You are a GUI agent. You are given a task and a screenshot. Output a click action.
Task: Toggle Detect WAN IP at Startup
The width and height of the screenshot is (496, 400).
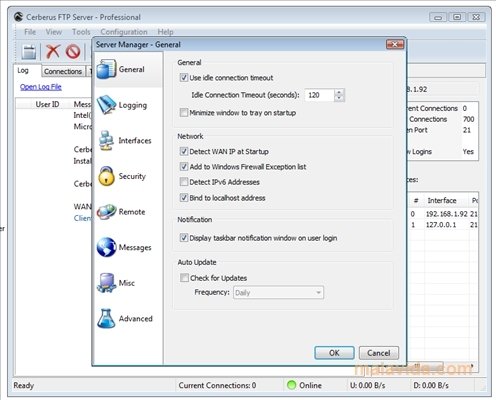point(184,151)
